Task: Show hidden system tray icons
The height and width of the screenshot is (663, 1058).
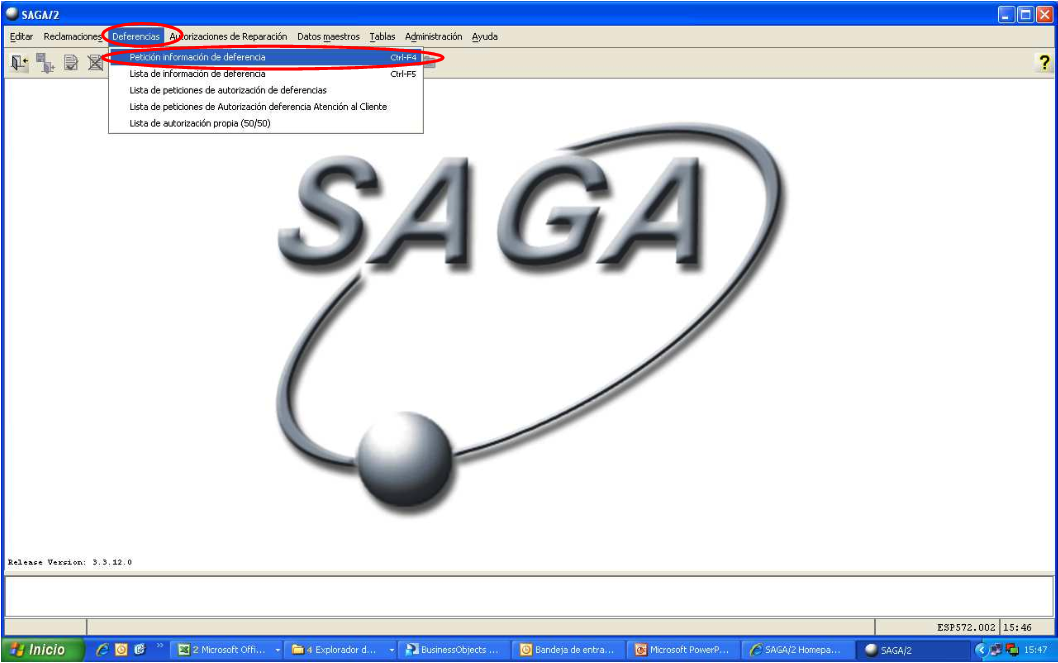Action: [981, 650]
